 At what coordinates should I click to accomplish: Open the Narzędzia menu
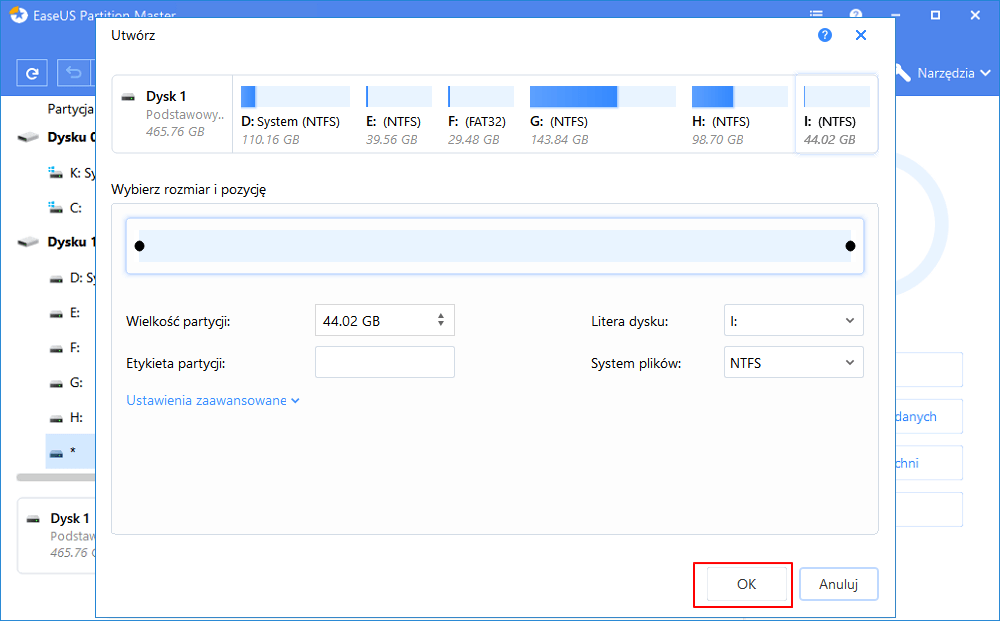[x=953, y=73]
